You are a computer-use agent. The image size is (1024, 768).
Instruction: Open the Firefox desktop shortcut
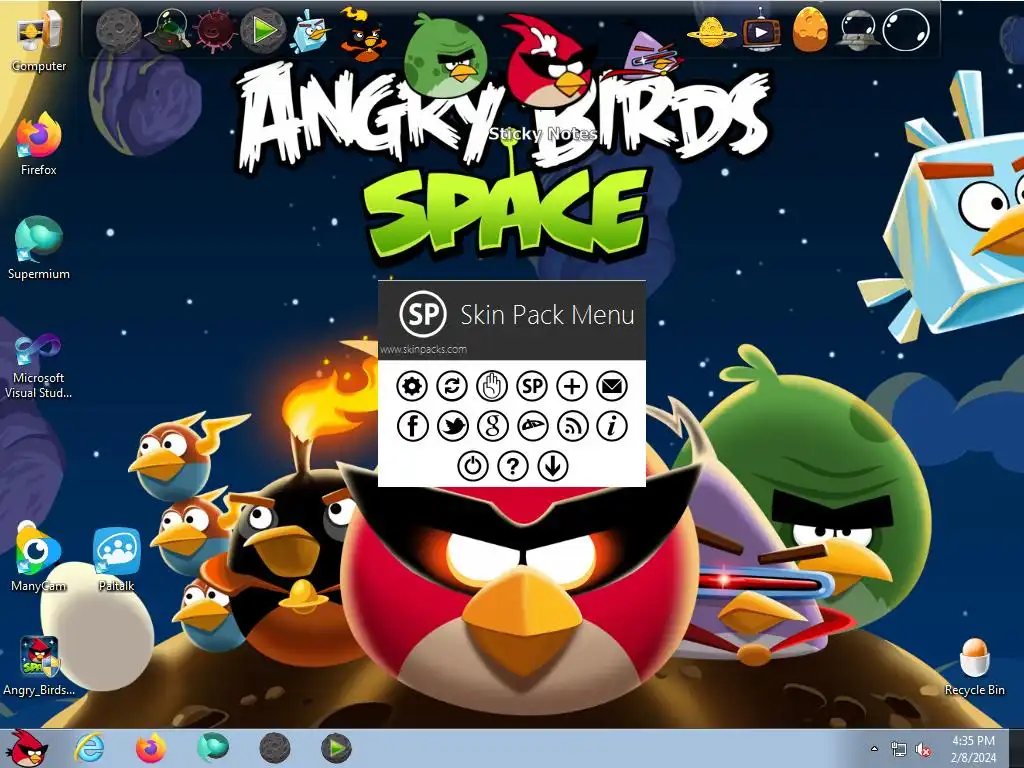tap(39, 144)
